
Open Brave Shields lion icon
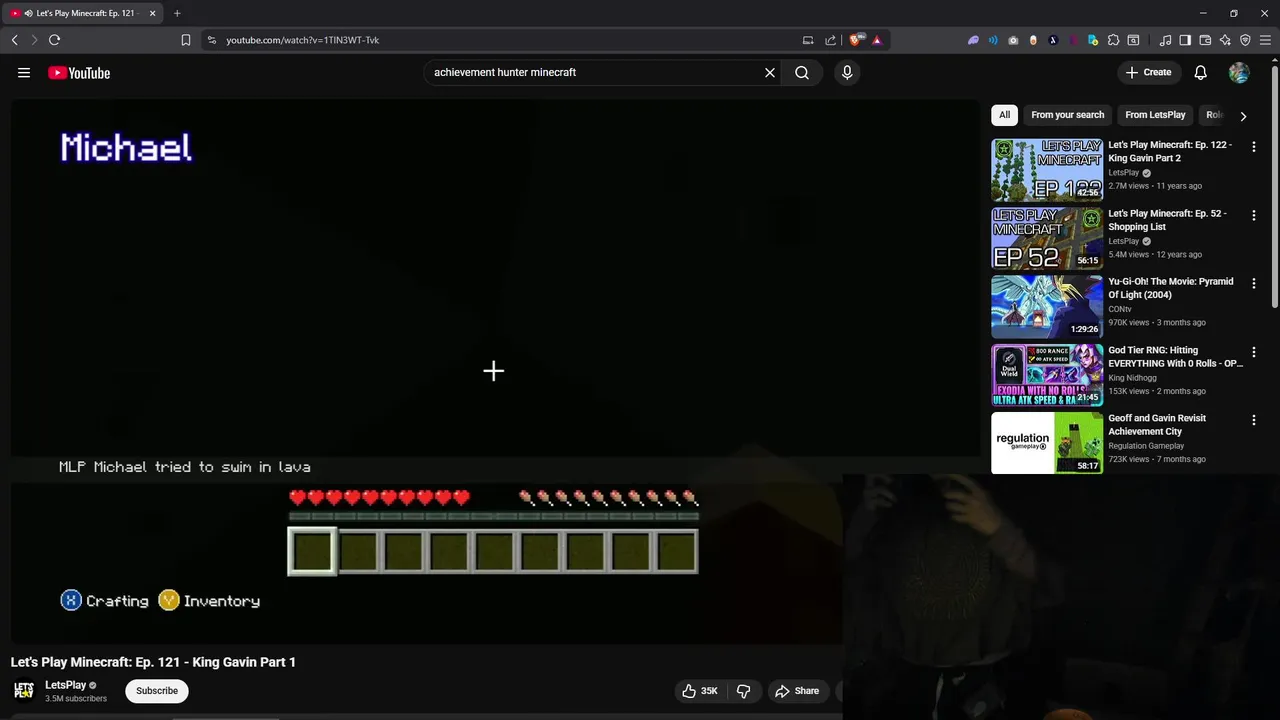(855, 40)
